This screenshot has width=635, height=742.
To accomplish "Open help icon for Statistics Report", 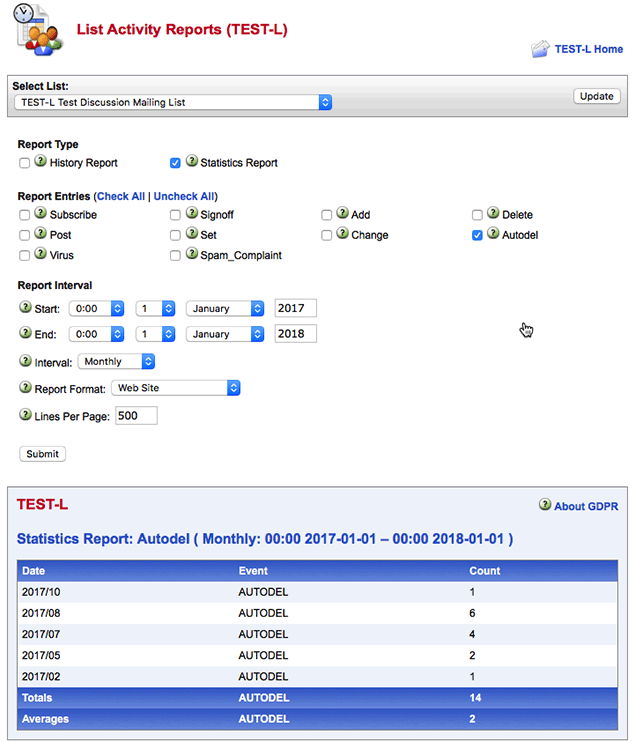I will [192, 161].
